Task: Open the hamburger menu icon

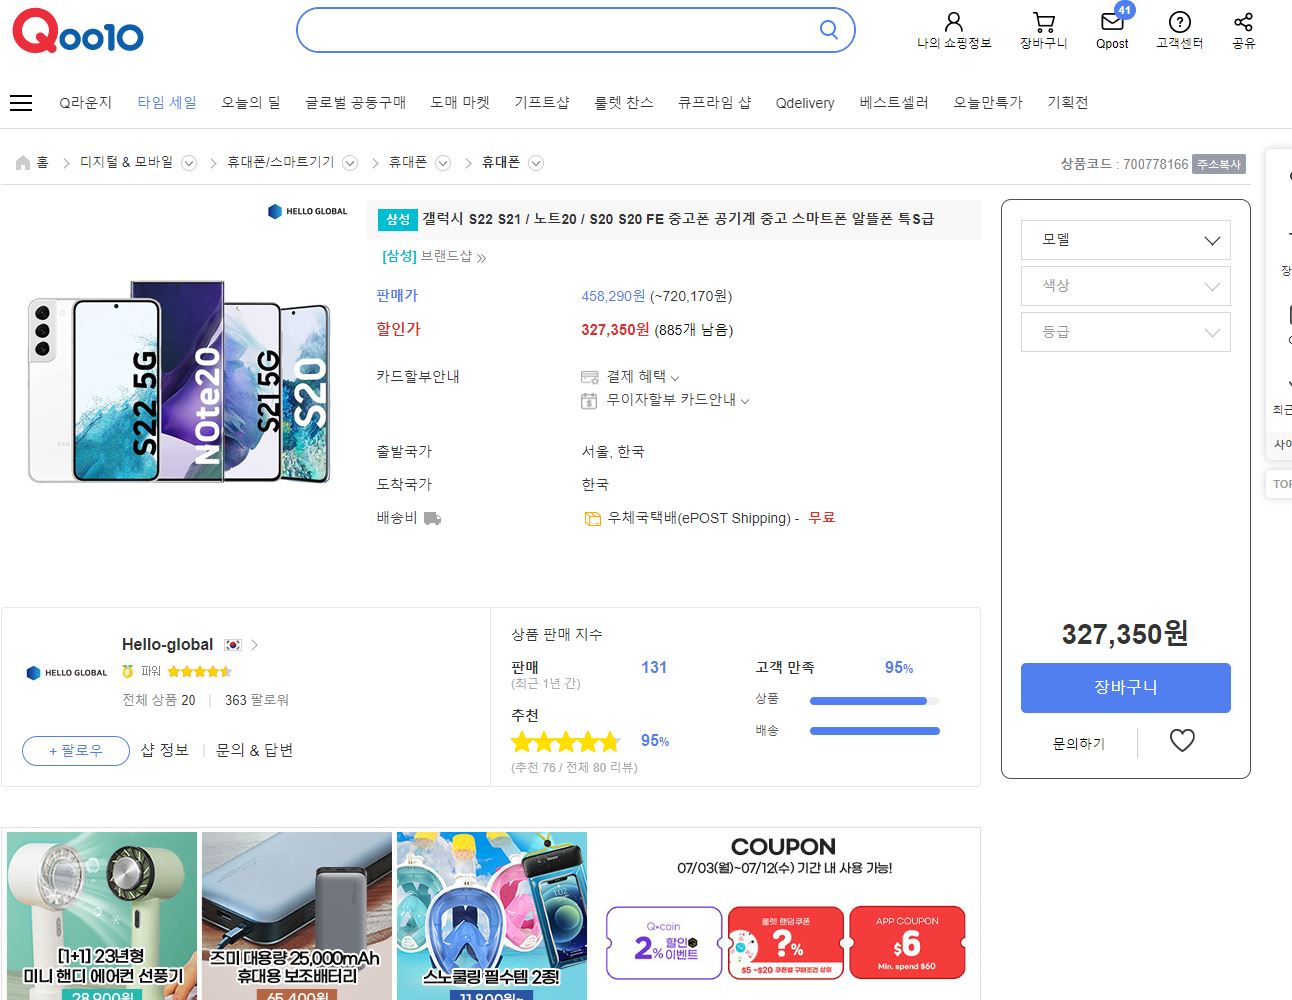Action: pyautogui.click(x=21, y=103)
